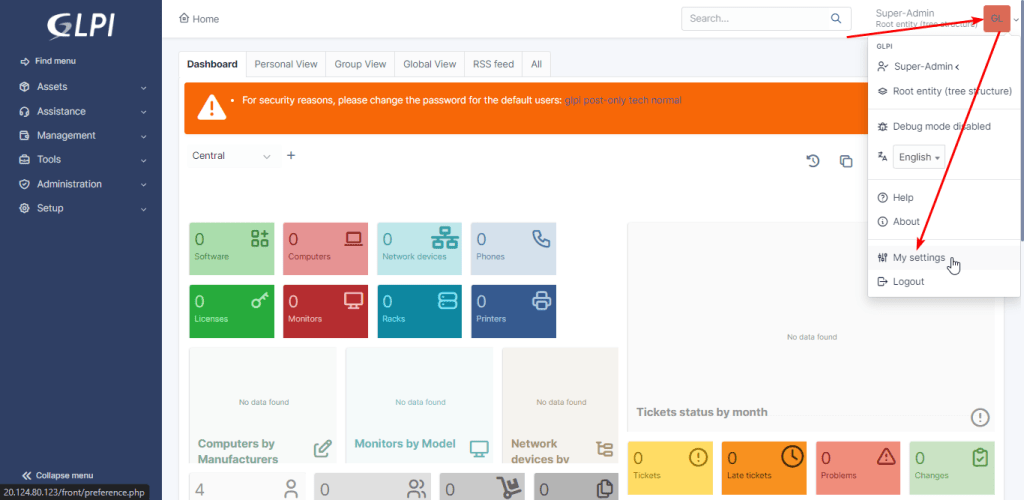Expand the Administration sidebar menu
The image size is (1024, 500).
click(x=81, y=184)
